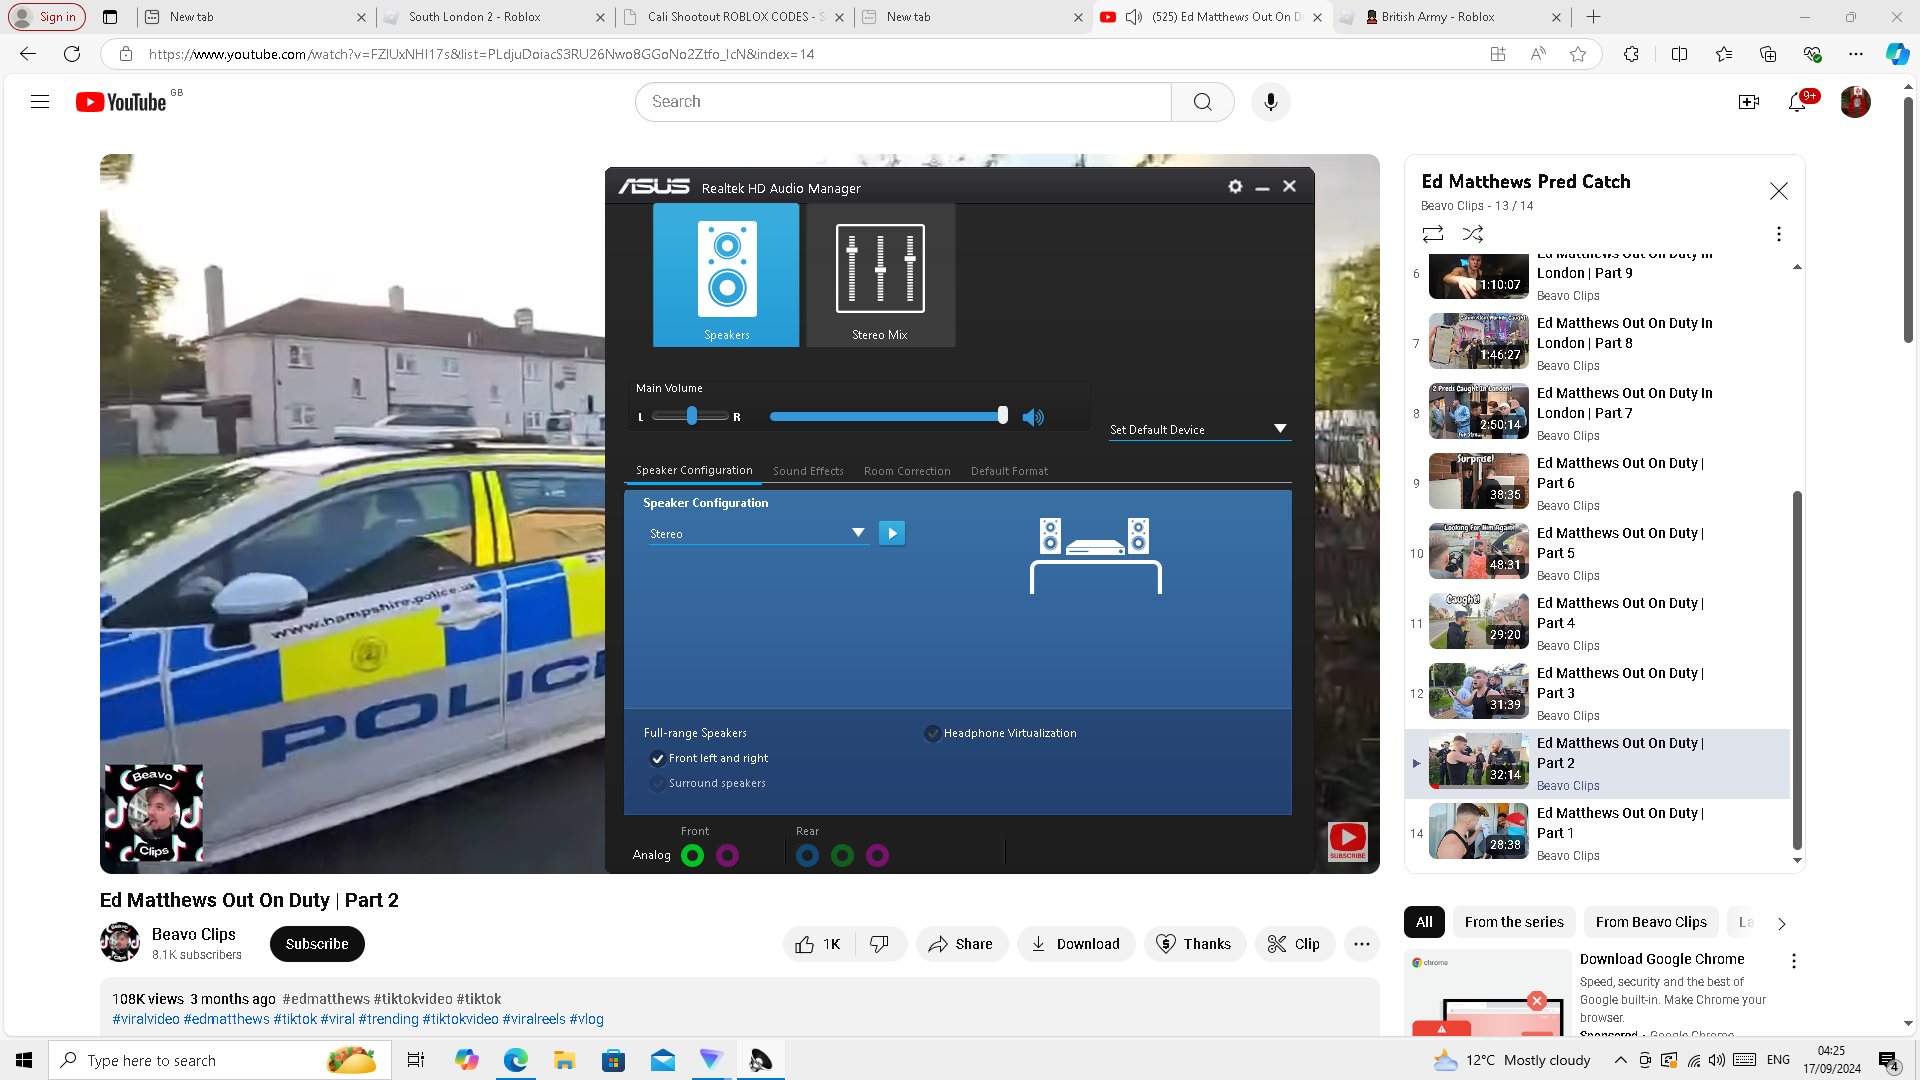Switch to Sound Effects tab
Screen dimensions: 1920x1080
click(808, 471)
